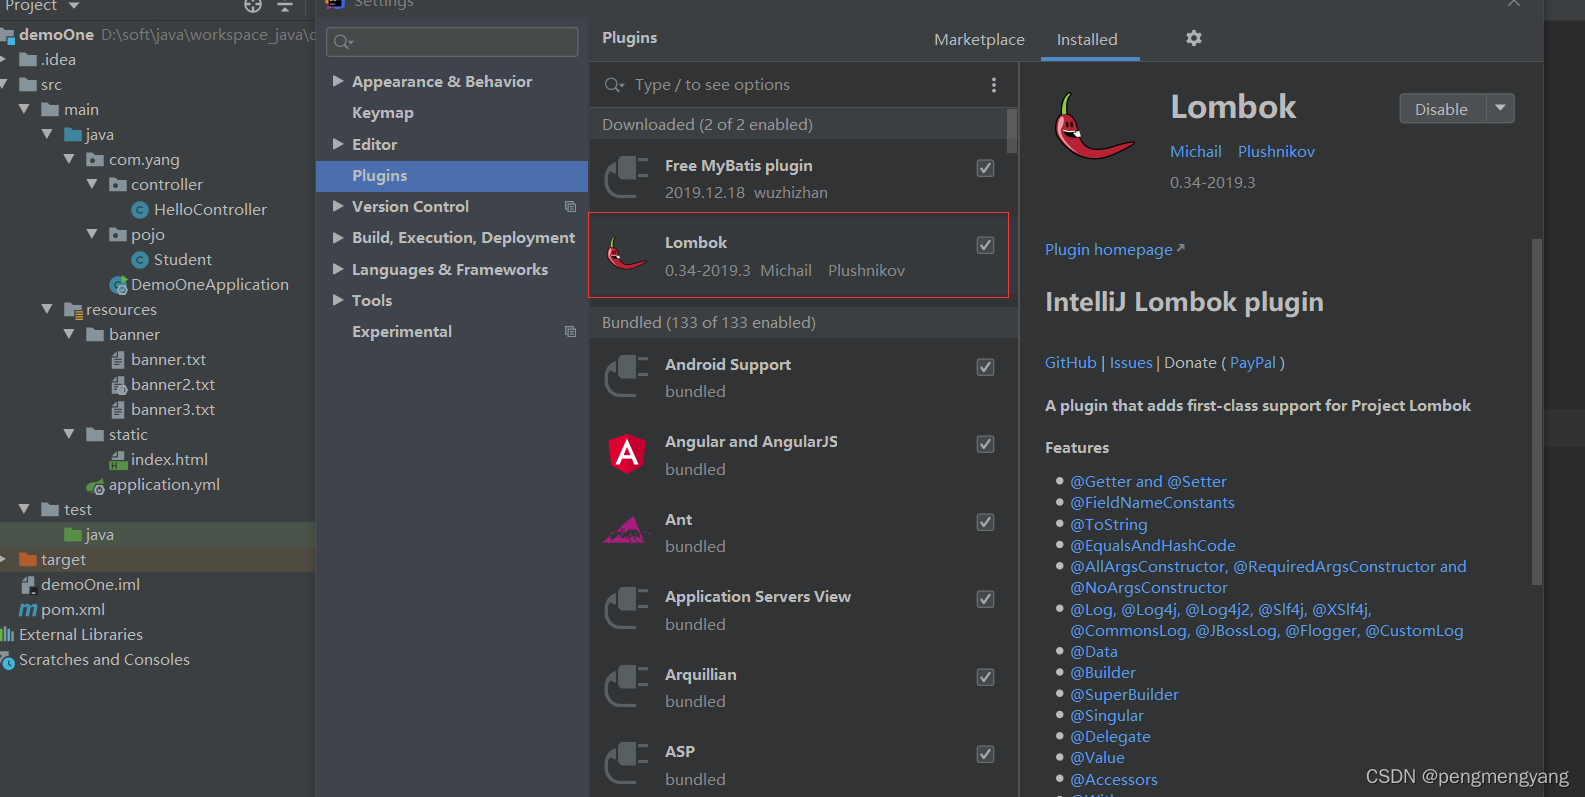Open the @Getter and @Setter feature link
The height and width of the screenshot is (797, 1585).
coord(1148,482)
